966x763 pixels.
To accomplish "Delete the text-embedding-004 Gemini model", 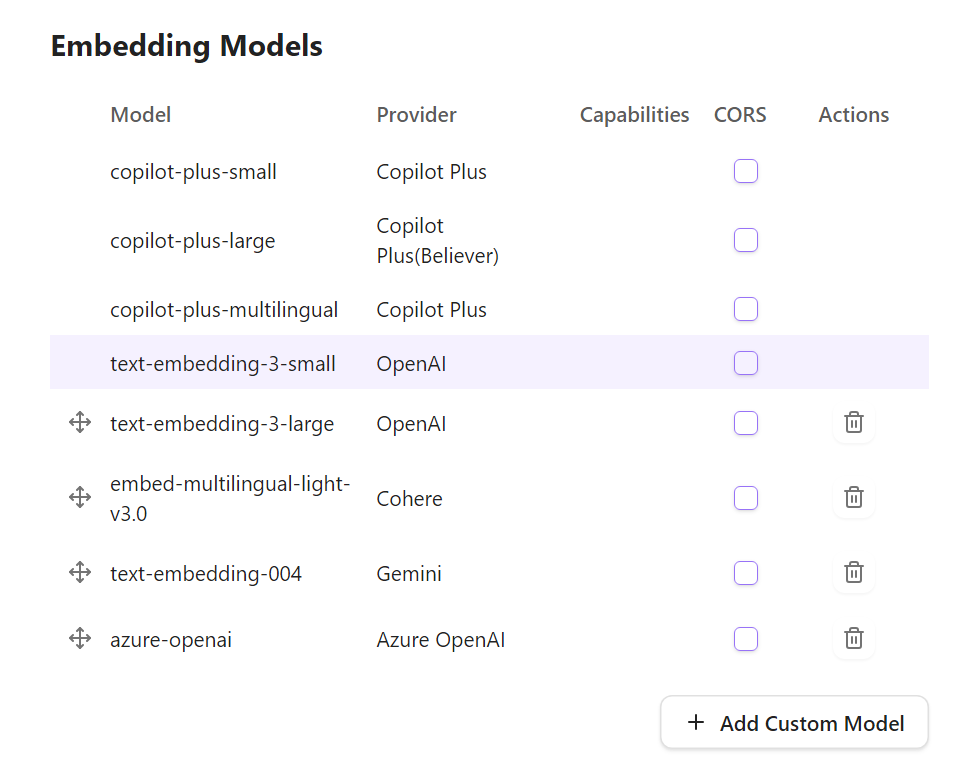I will (853, 572).
